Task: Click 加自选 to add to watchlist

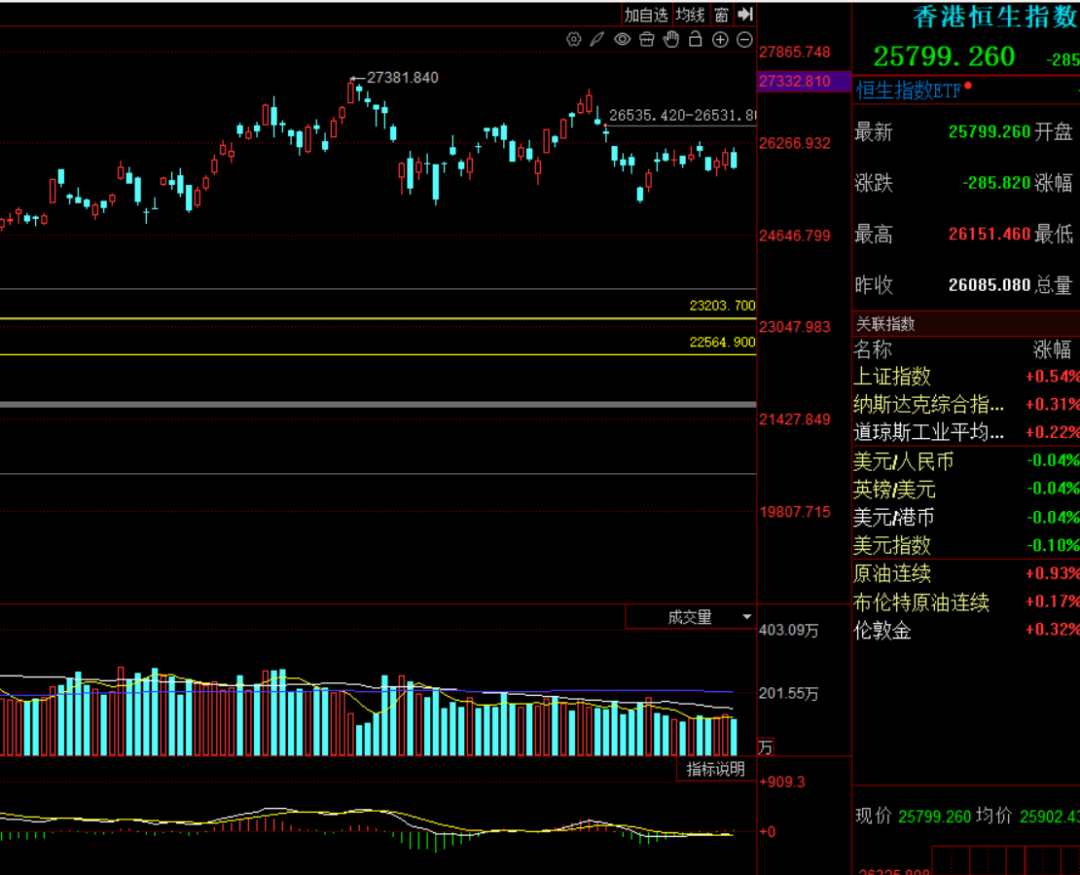Action: pos(646,14)
